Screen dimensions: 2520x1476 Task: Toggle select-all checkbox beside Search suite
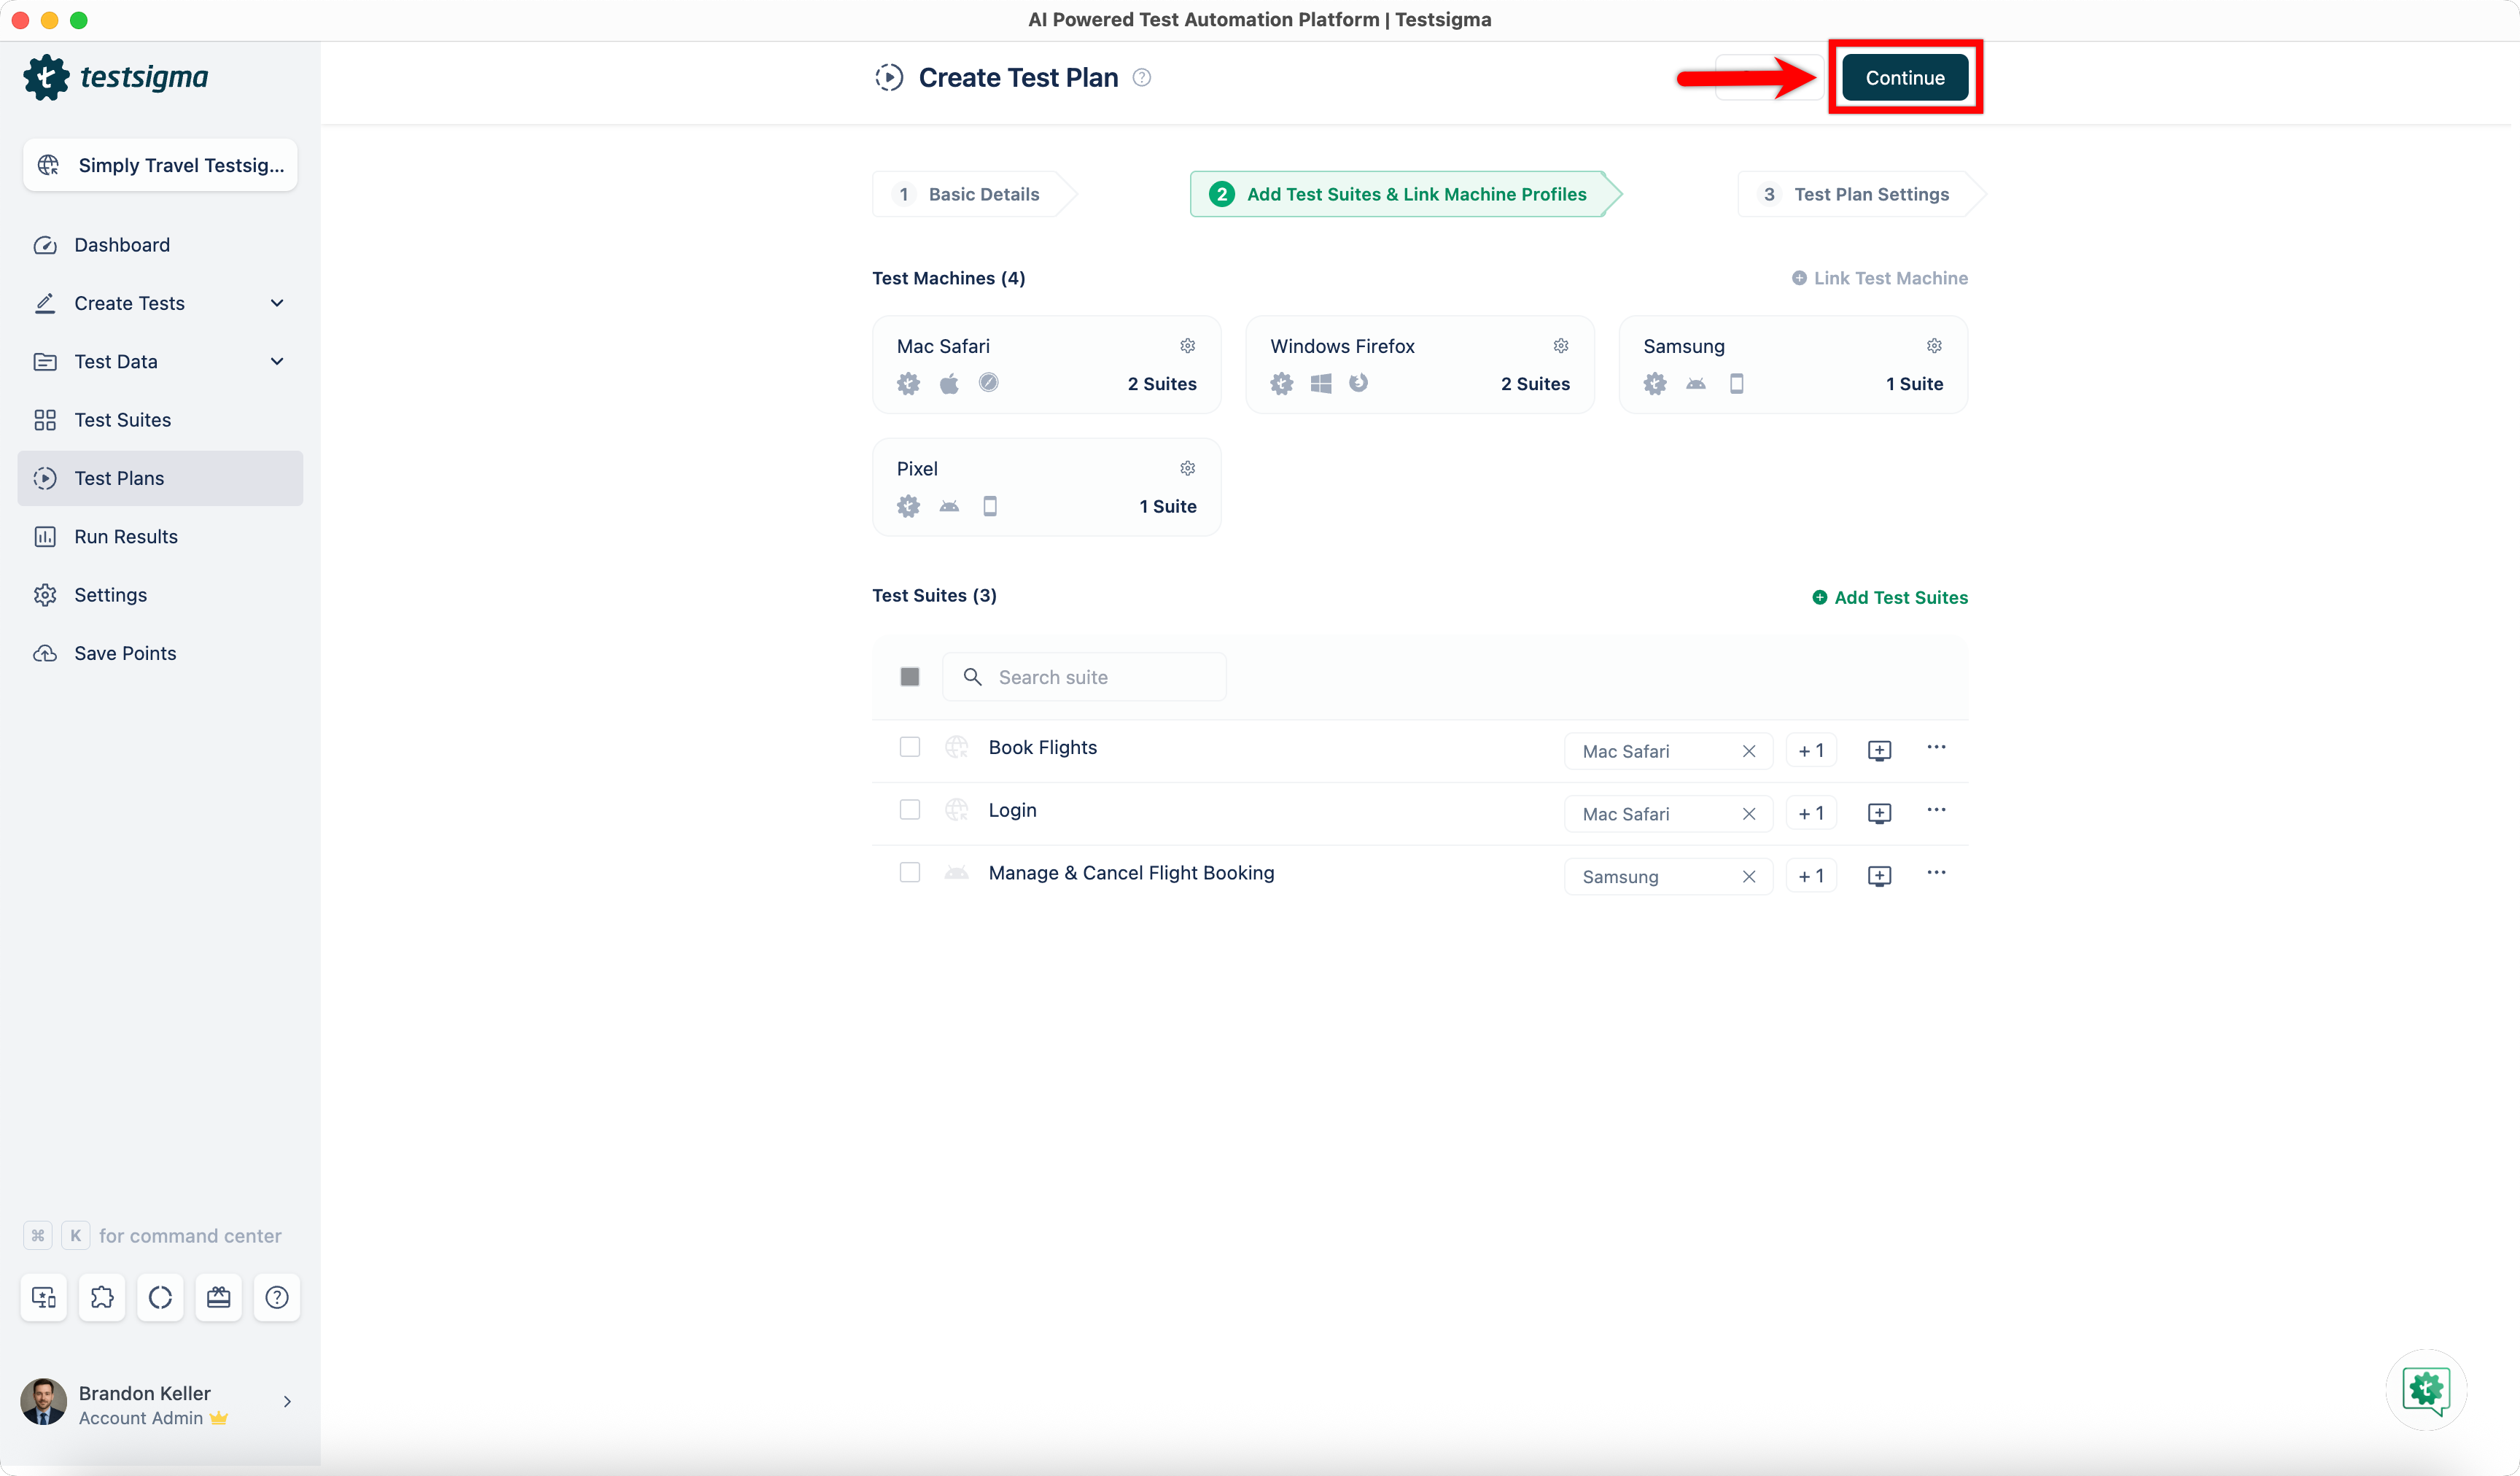[909, 677]
